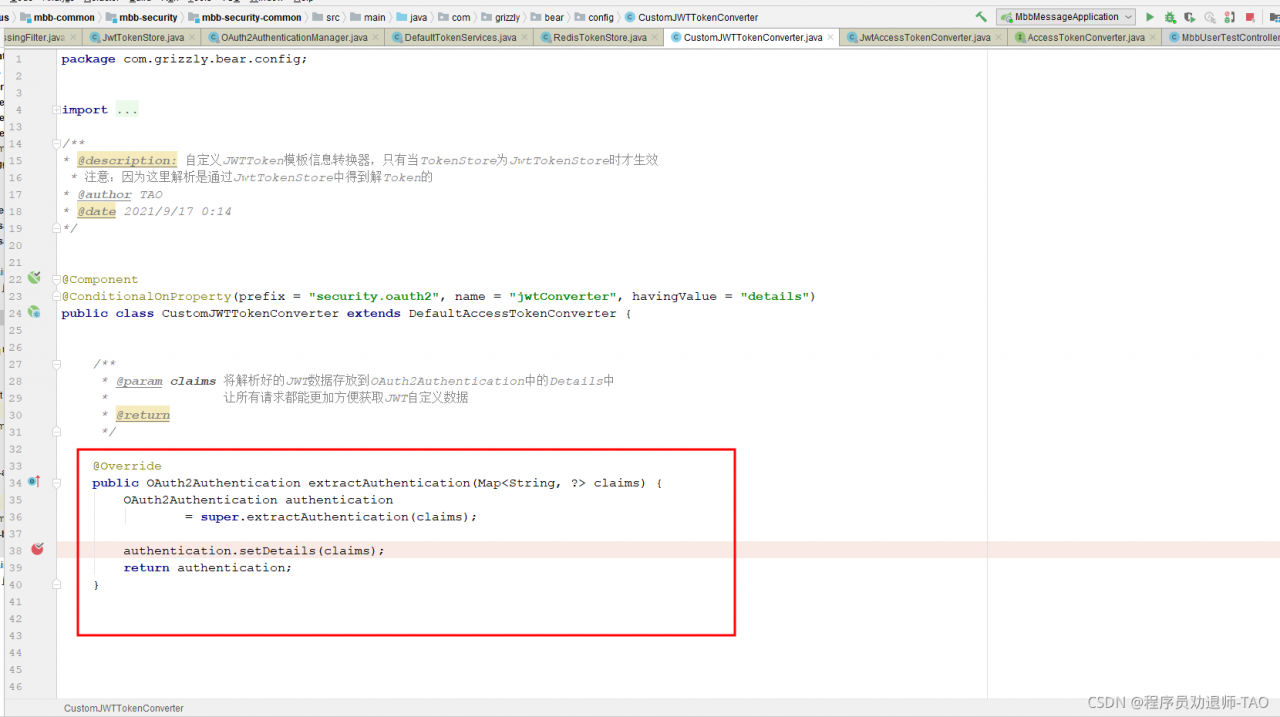
Task: Click the grizzly package breadcrumb
Action: (x=499, y=17)
